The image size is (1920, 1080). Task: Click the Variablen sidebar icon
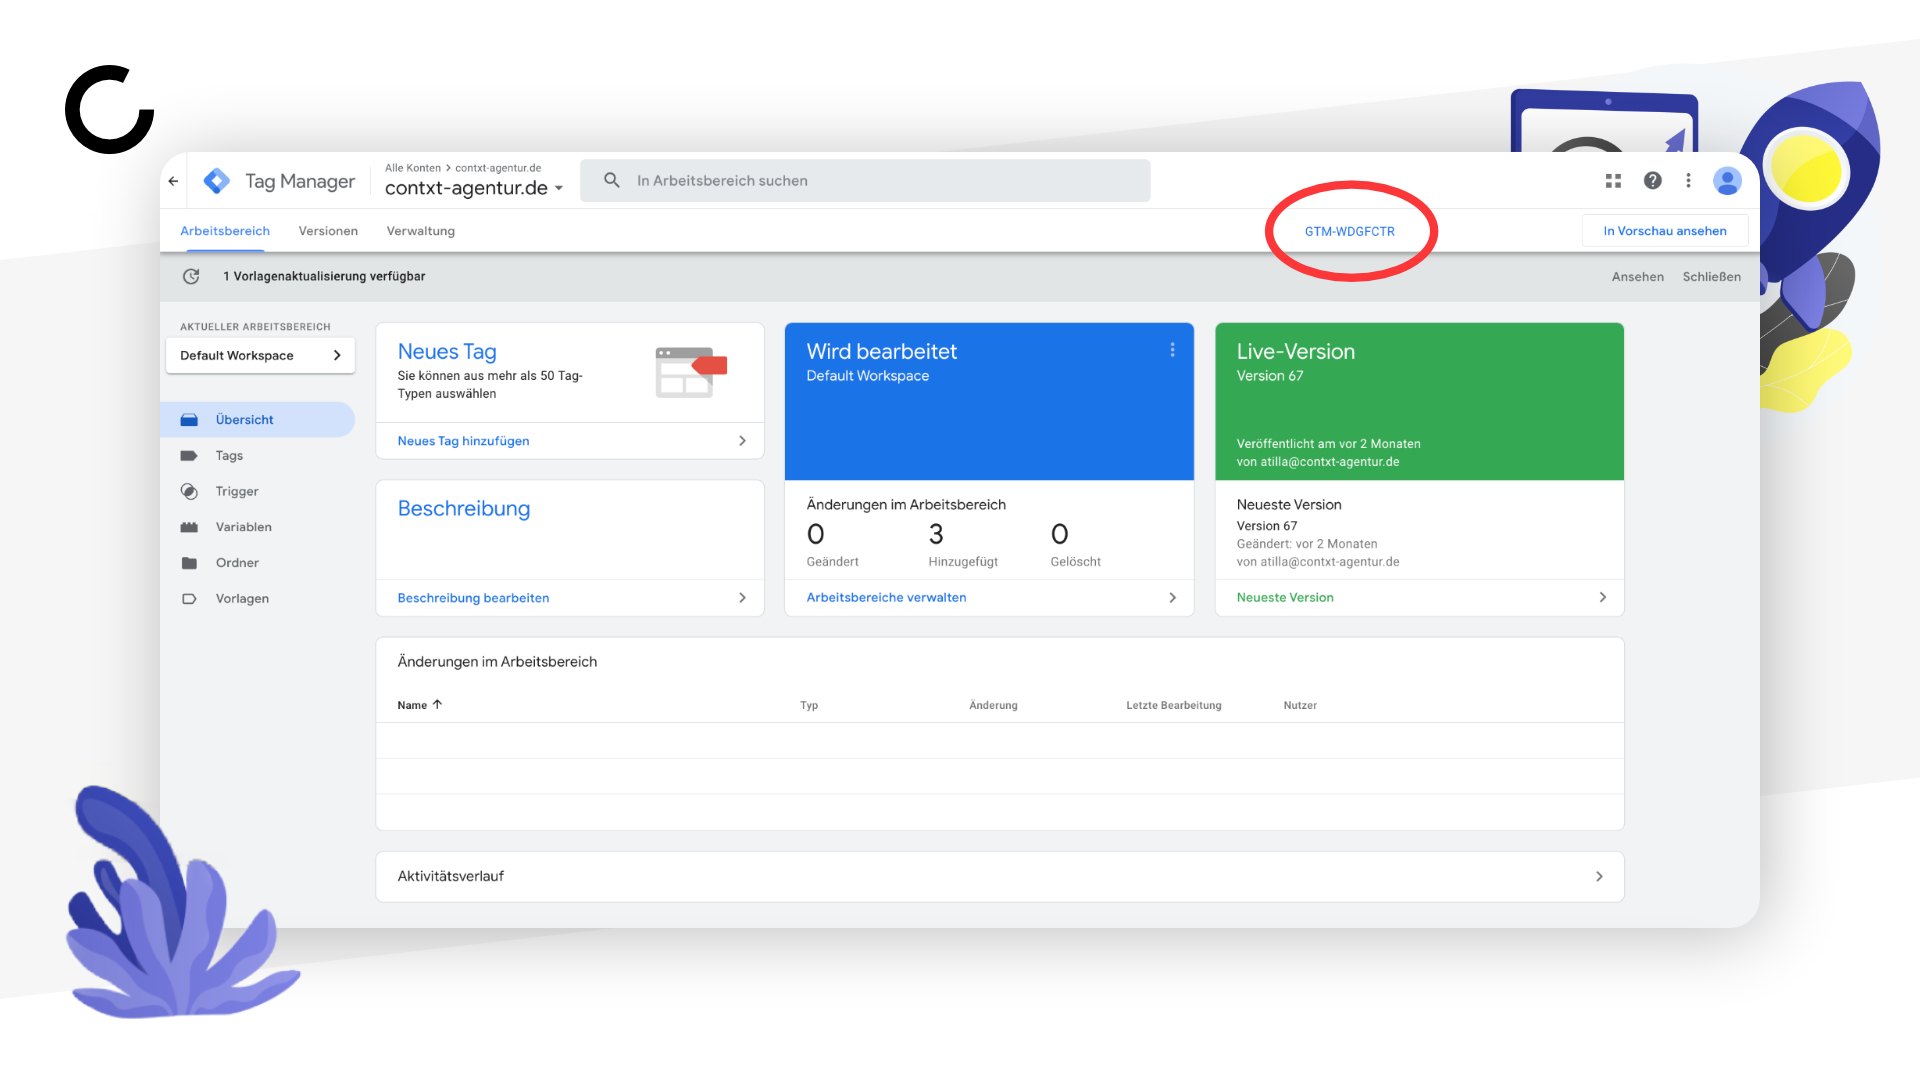[189, 527]
